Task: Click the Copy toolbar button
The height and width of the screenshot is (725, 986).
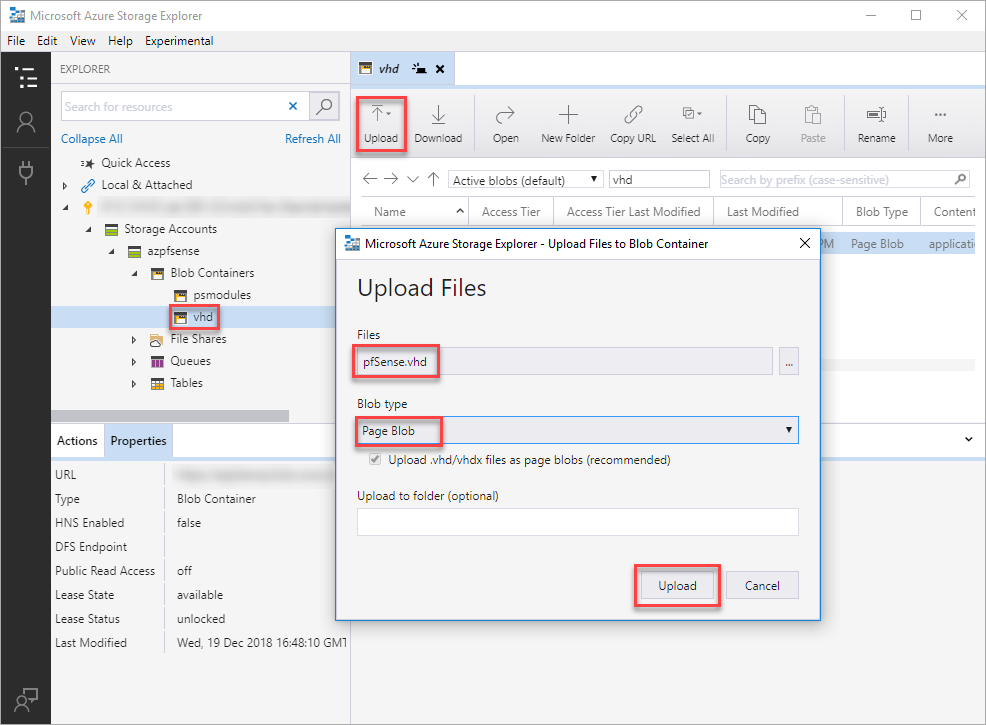Action: pyautogui.click(x=757, y=124)
